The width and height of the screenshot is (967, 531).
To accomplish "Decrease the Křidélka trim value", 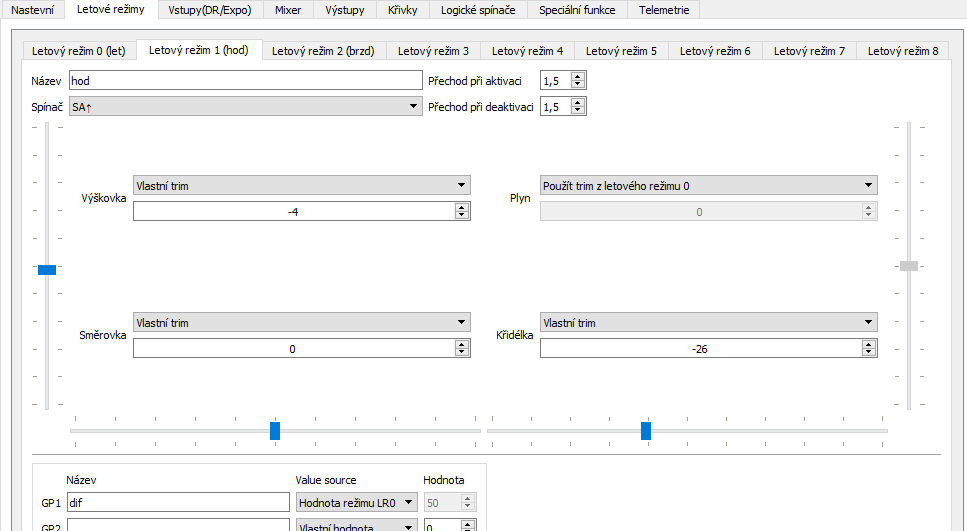I will [x=869, y=352].
